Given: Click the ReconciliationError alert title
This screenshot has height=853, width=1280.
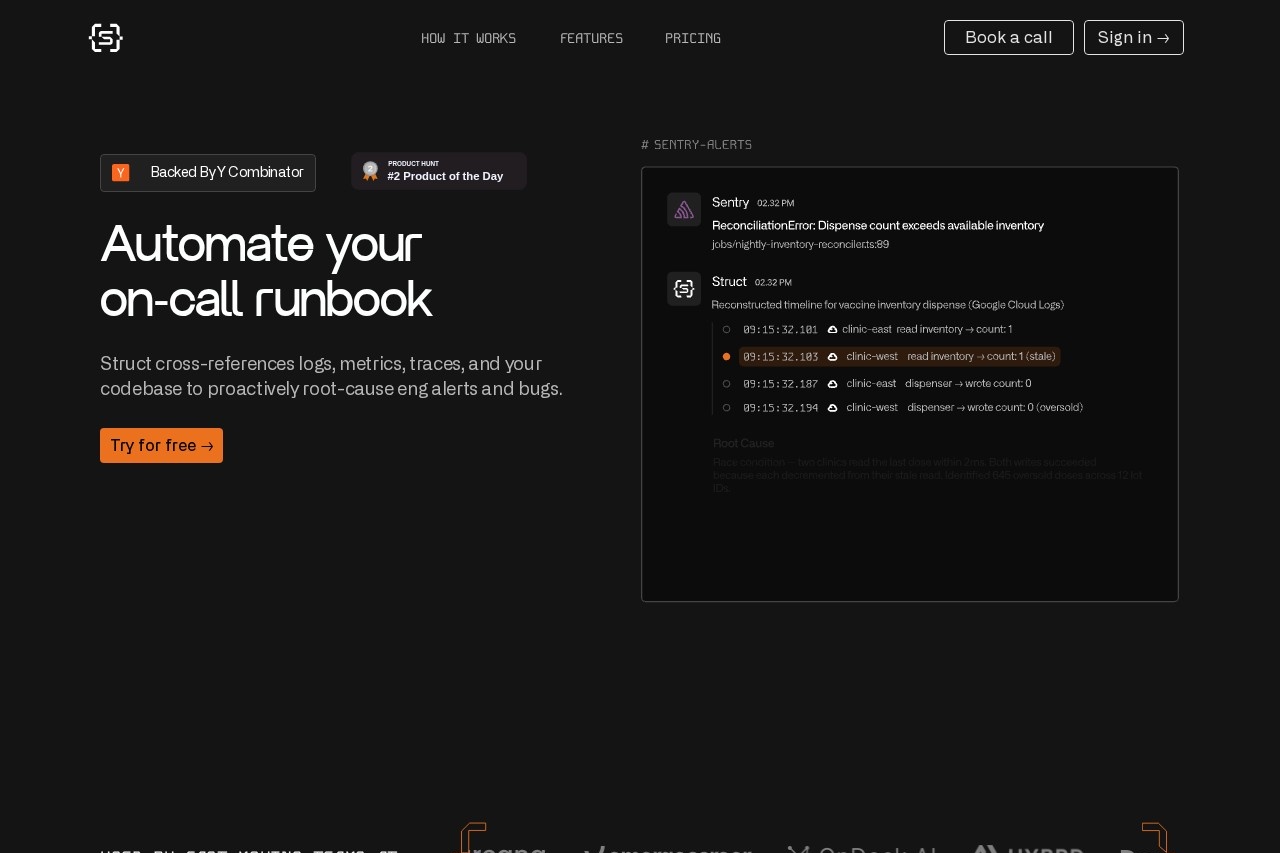Looking at the screenshot, I should click(x=877, y=225).
